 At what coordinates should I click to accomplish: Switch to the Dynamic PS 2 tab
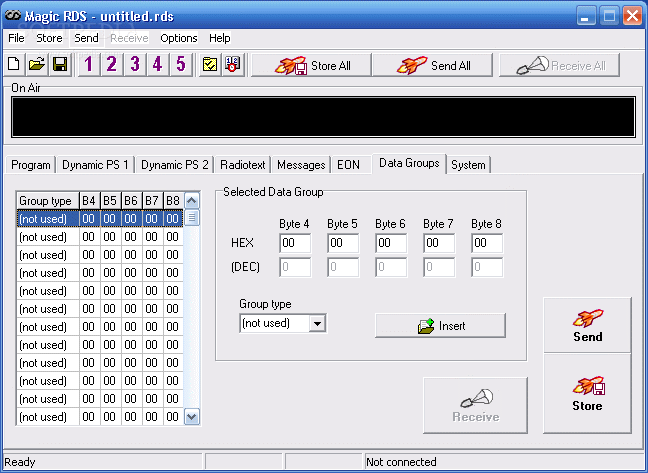coord(174,165)
